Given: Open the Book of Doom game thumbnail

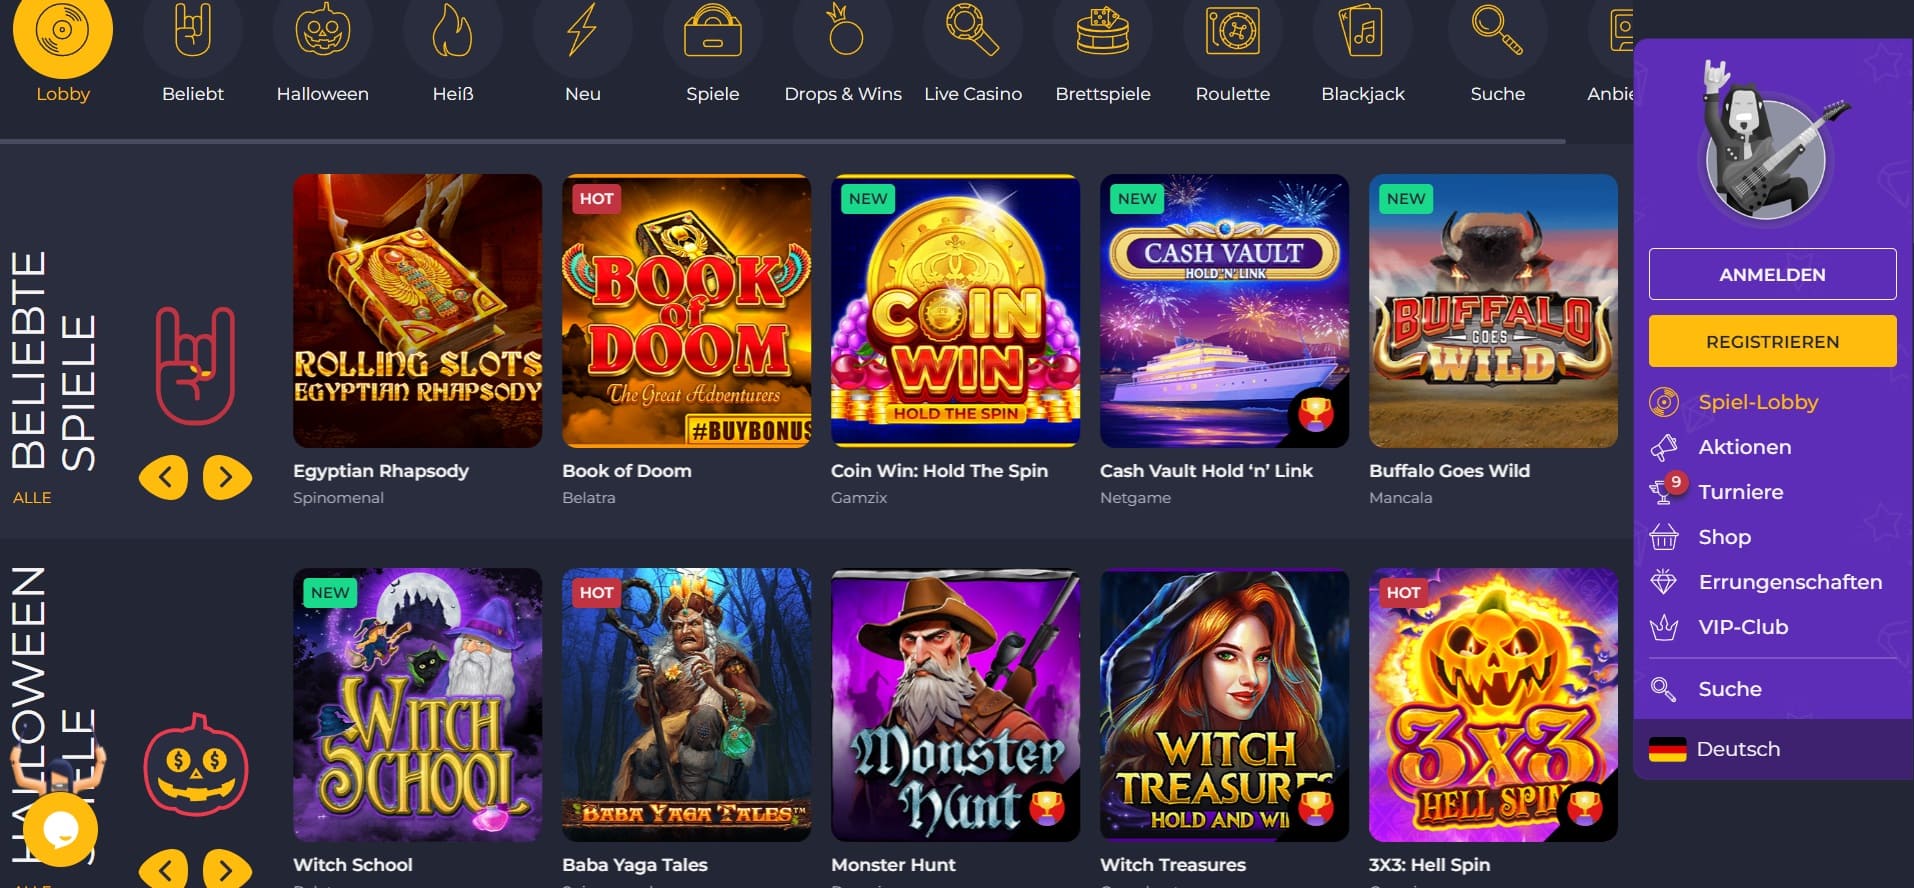Looking at the screenshot, I should coord(687,311).
